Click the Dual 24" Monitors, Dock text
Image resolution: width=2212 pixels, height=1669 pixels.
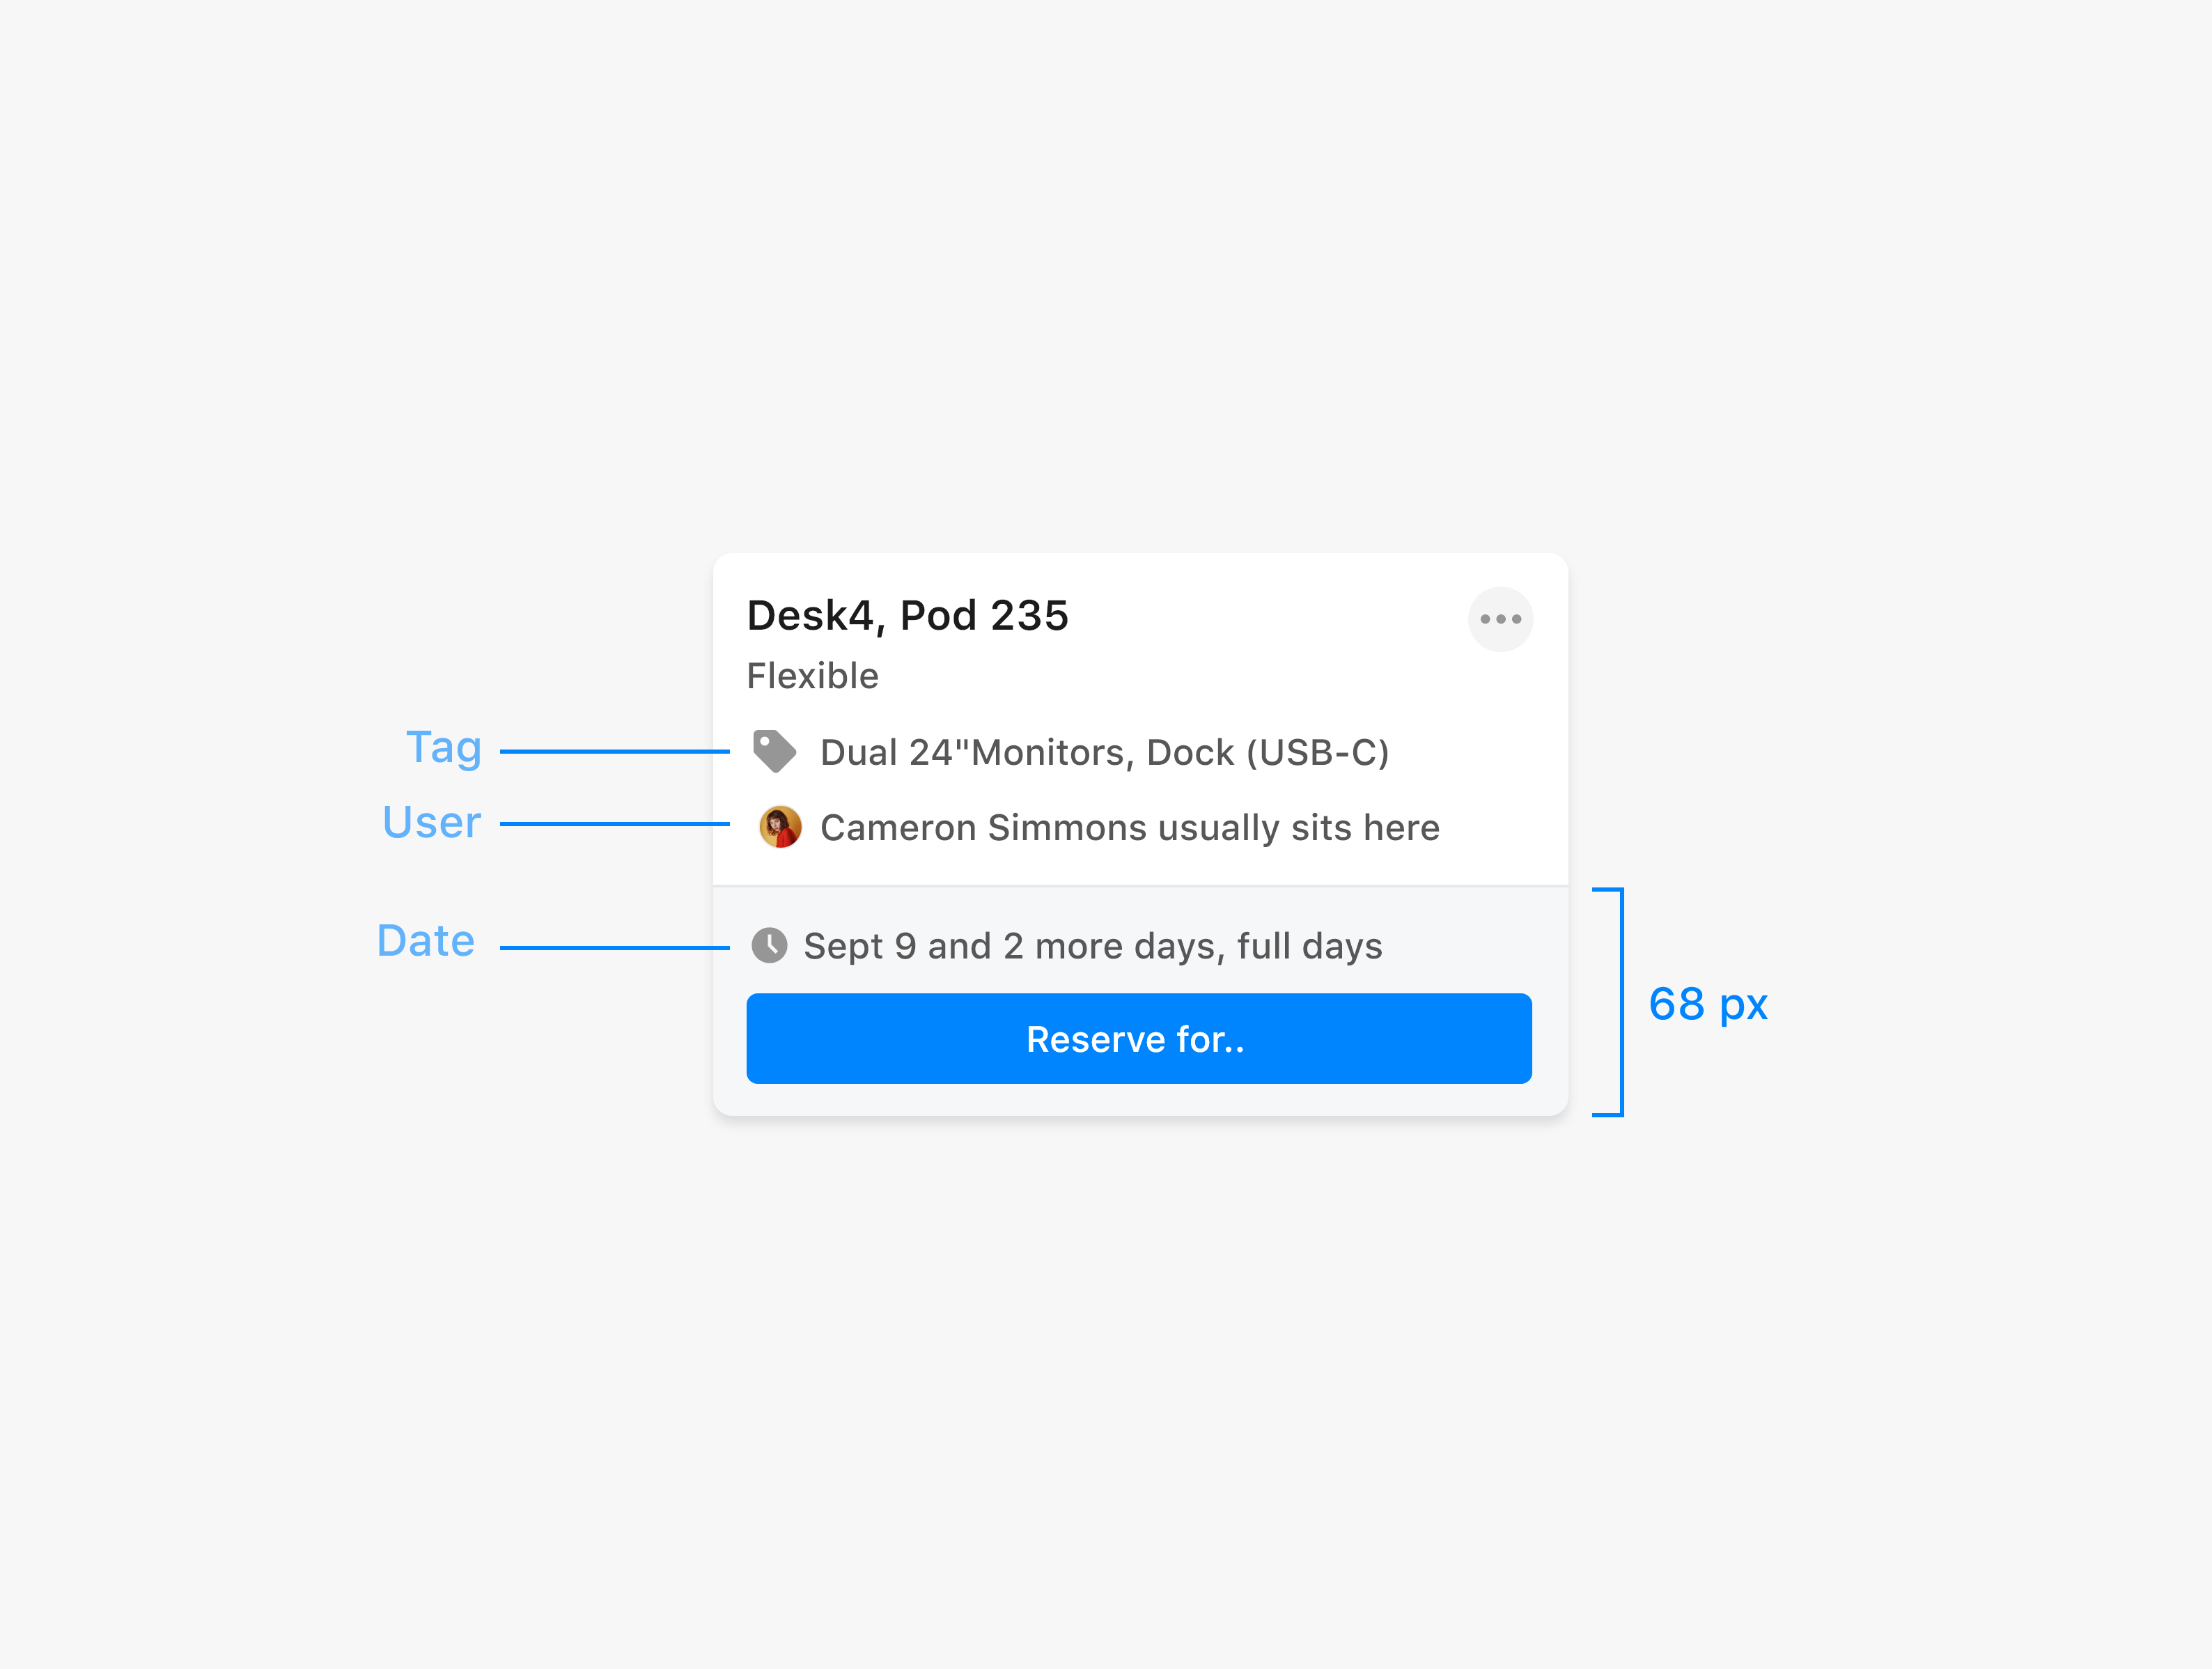coord(1104,752)
